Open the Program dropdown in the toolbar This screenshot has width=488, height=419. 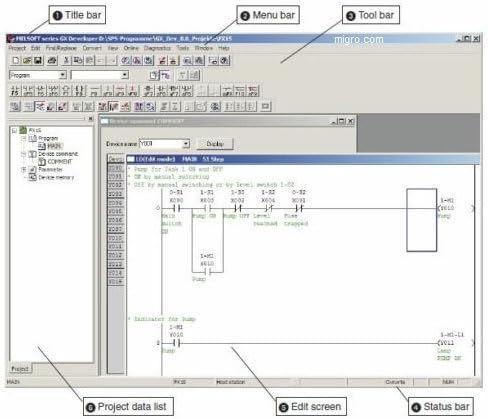point(63,75)
